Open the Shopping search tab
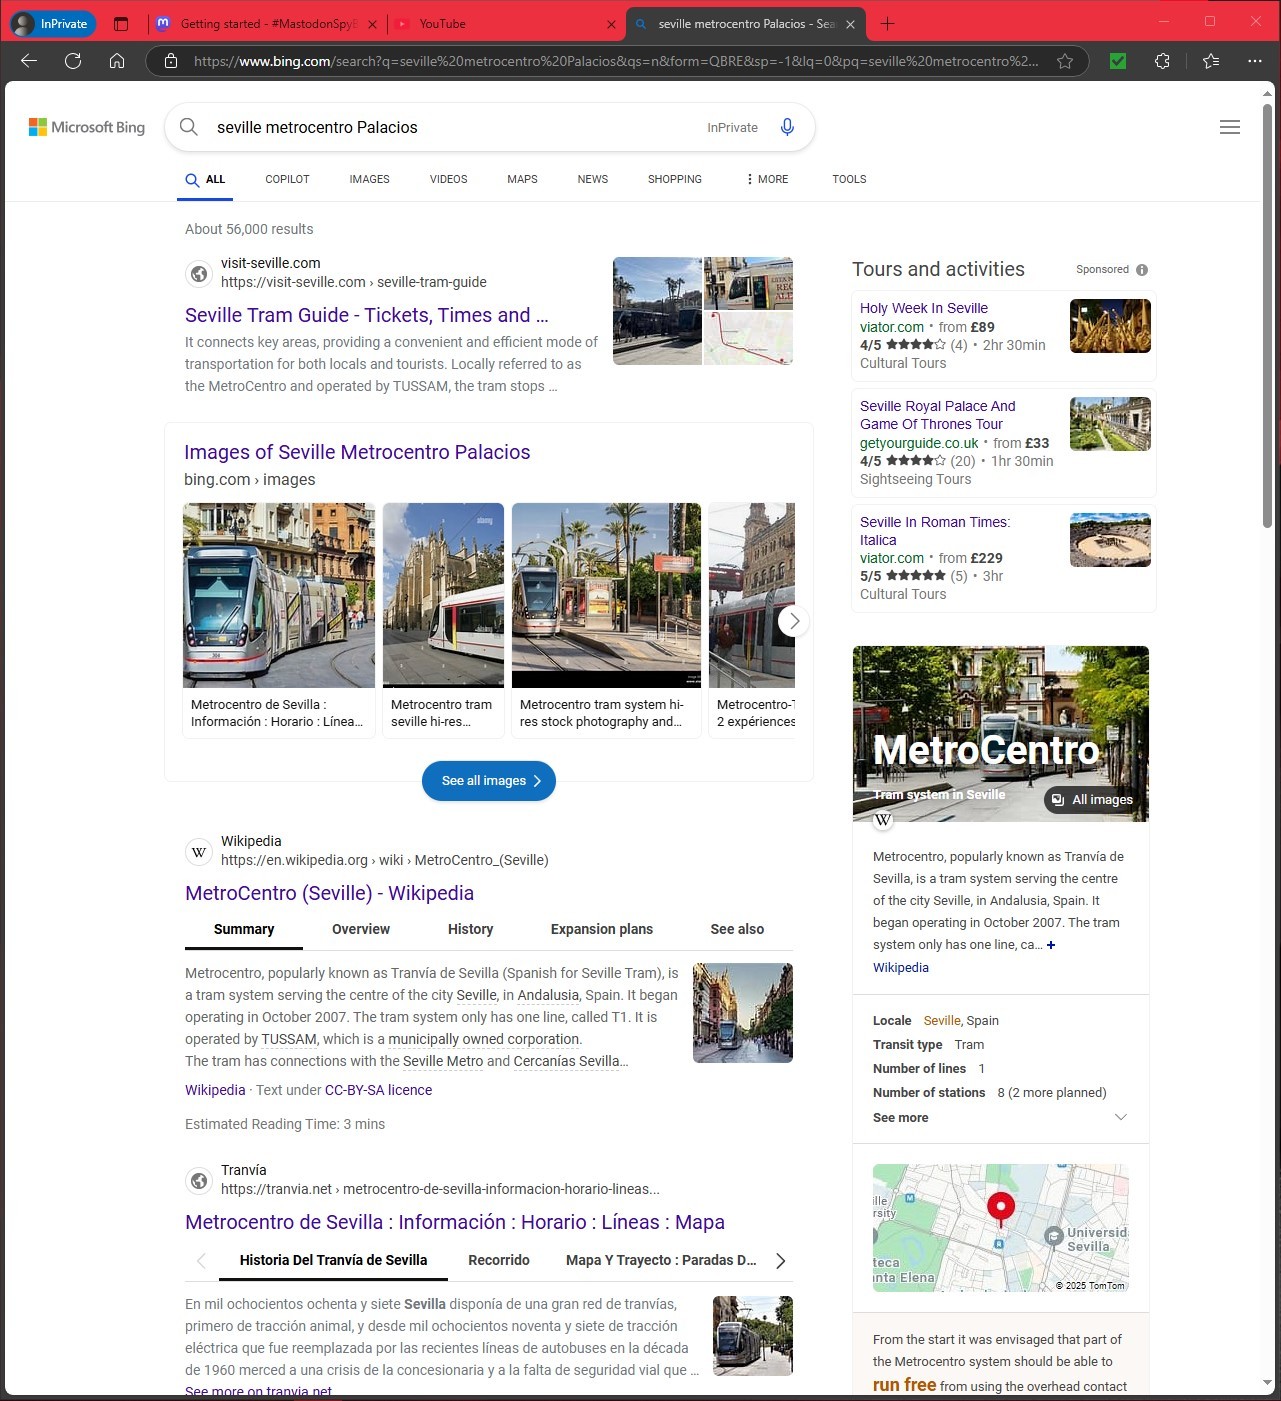1281x1401 pixels. [x=674, y=179]
